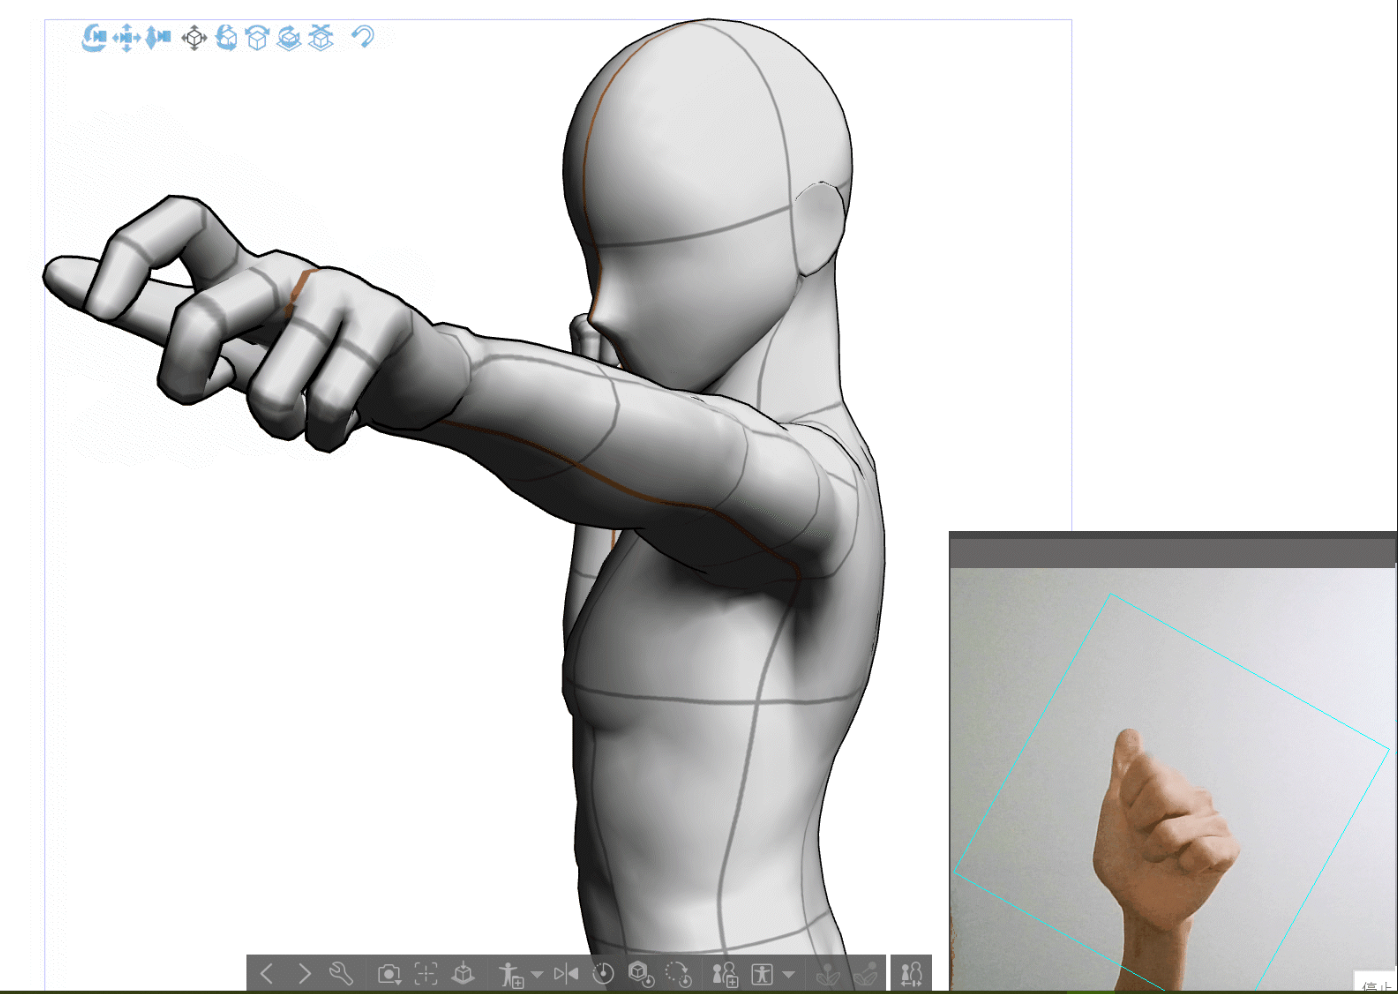
Task: Click the reset model scale cube icon
Action: tap(640, 973)
